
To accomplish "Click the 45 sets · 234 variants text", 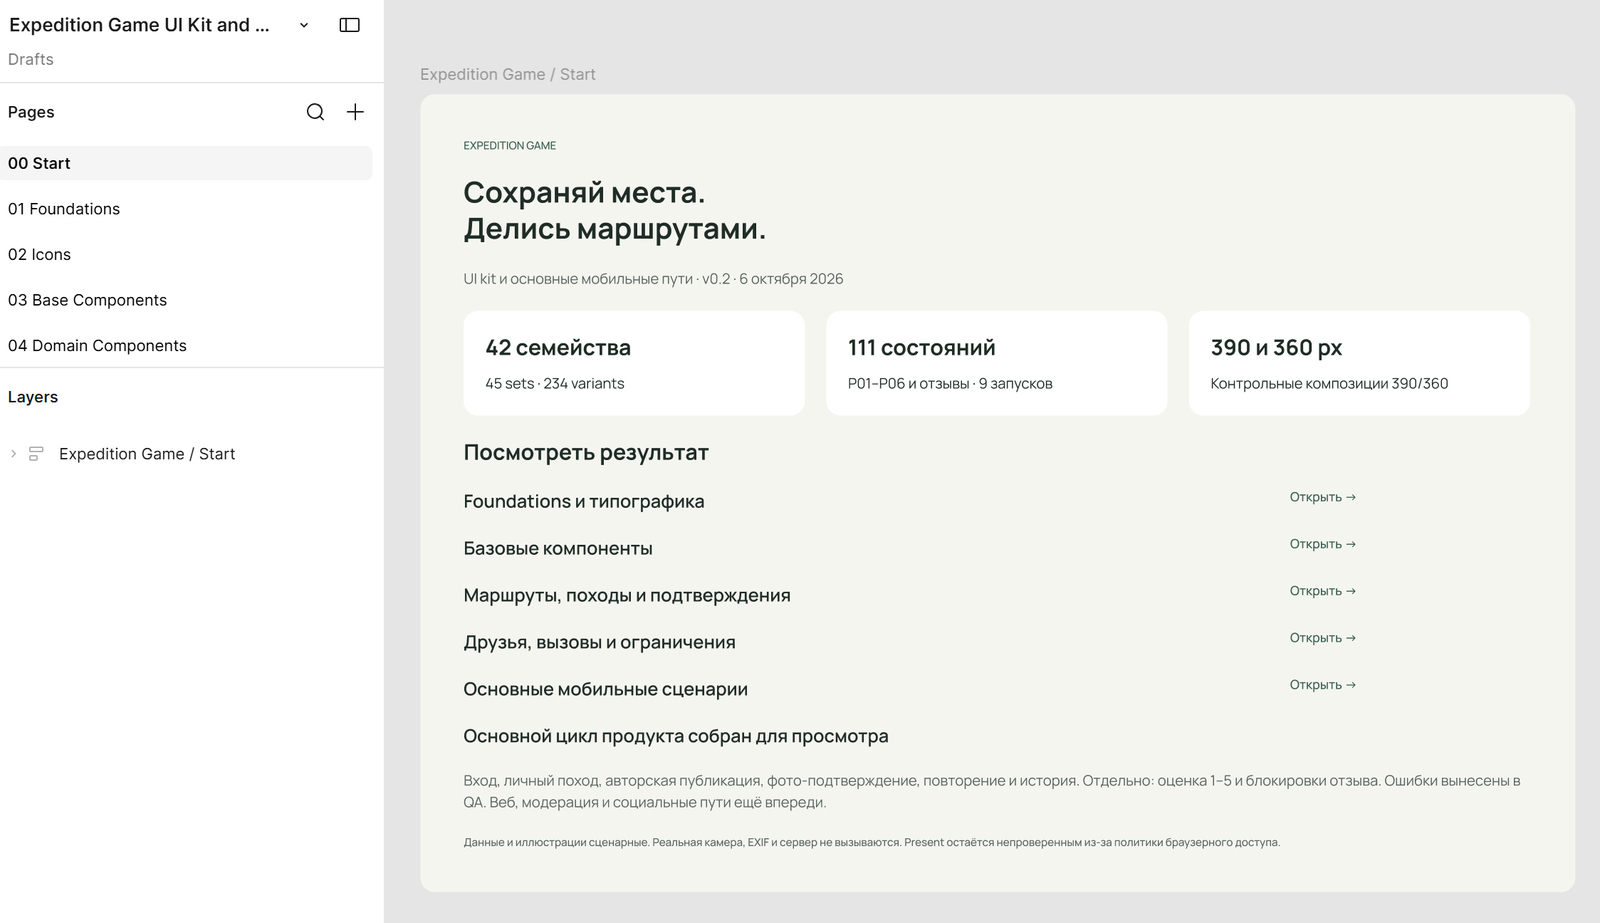I will tap(555, 383).
